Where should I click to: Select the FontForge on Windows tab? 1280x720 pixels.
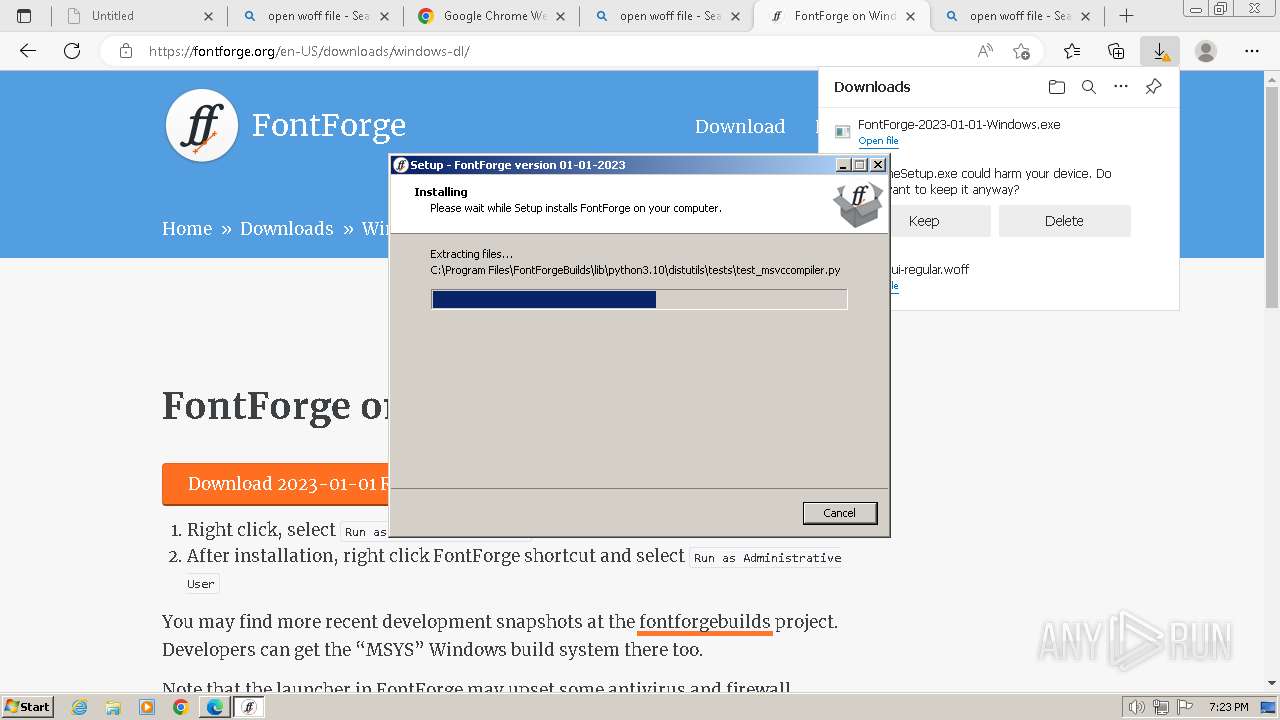coord(843,16)
